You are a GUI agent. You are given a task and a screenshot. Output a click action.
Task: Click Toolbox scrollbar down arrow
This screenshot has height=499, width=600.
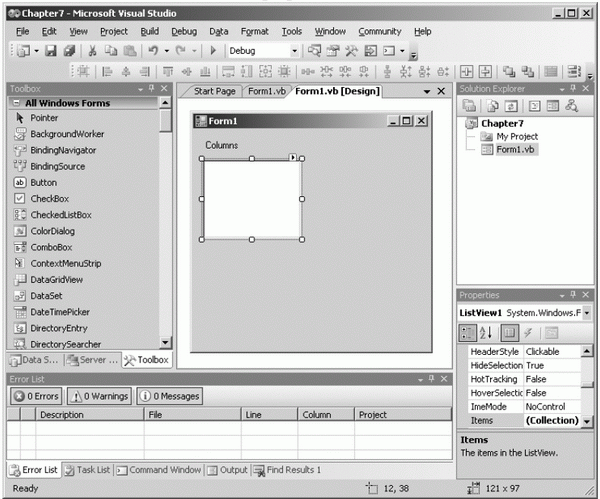[x=165, y=342]
